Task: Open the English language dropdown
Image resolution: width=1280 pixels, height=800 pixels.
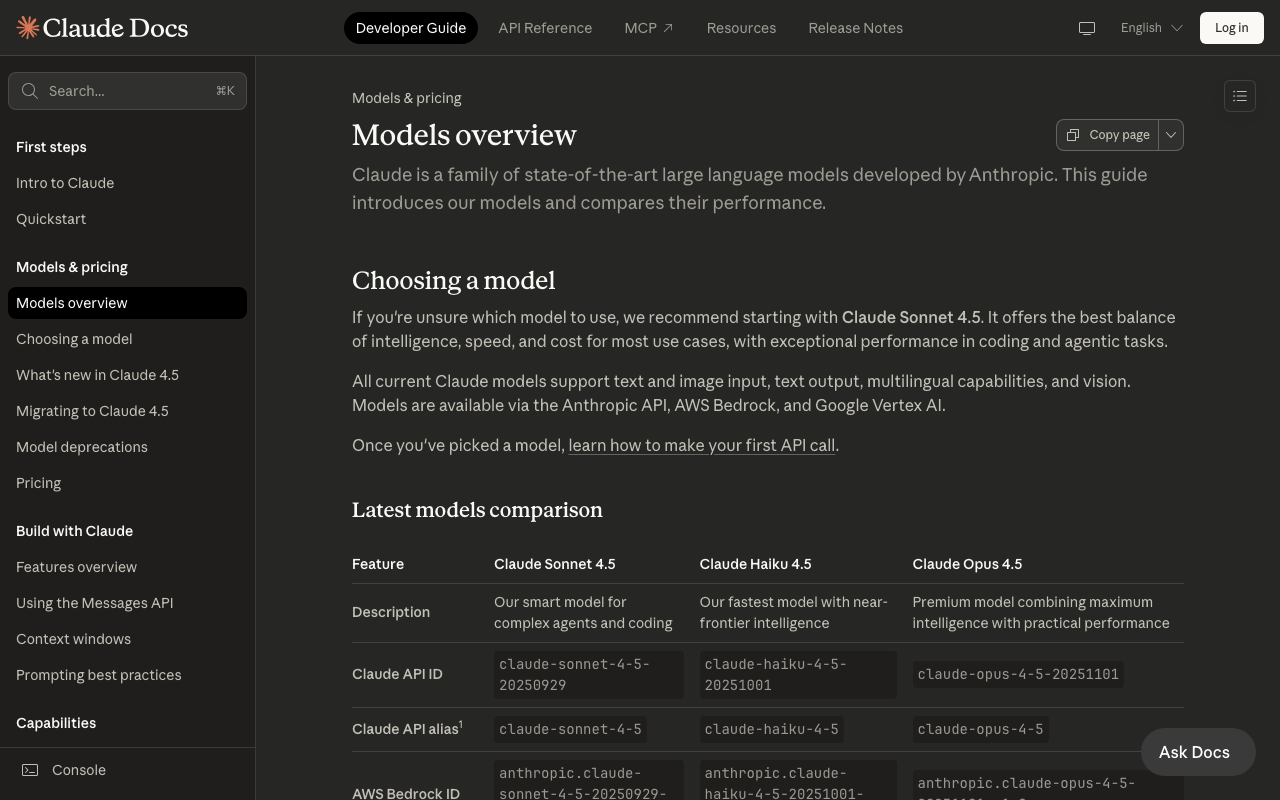Action: pos(1152,28)
